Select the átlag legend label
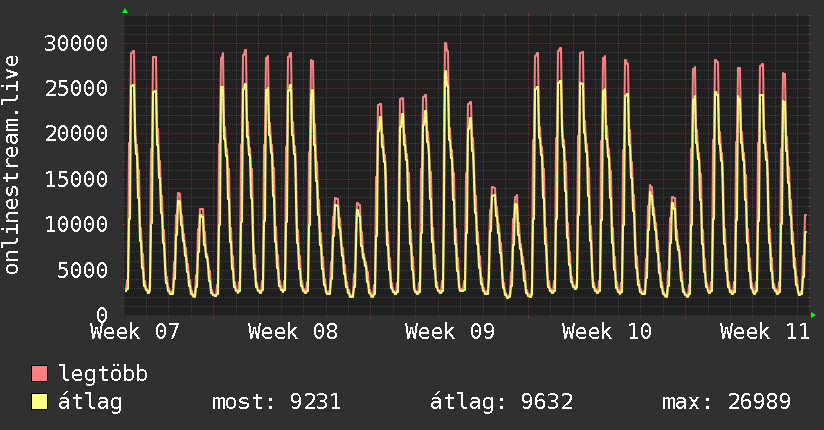Screen dimensions: 824x430 tap(90, 402)
